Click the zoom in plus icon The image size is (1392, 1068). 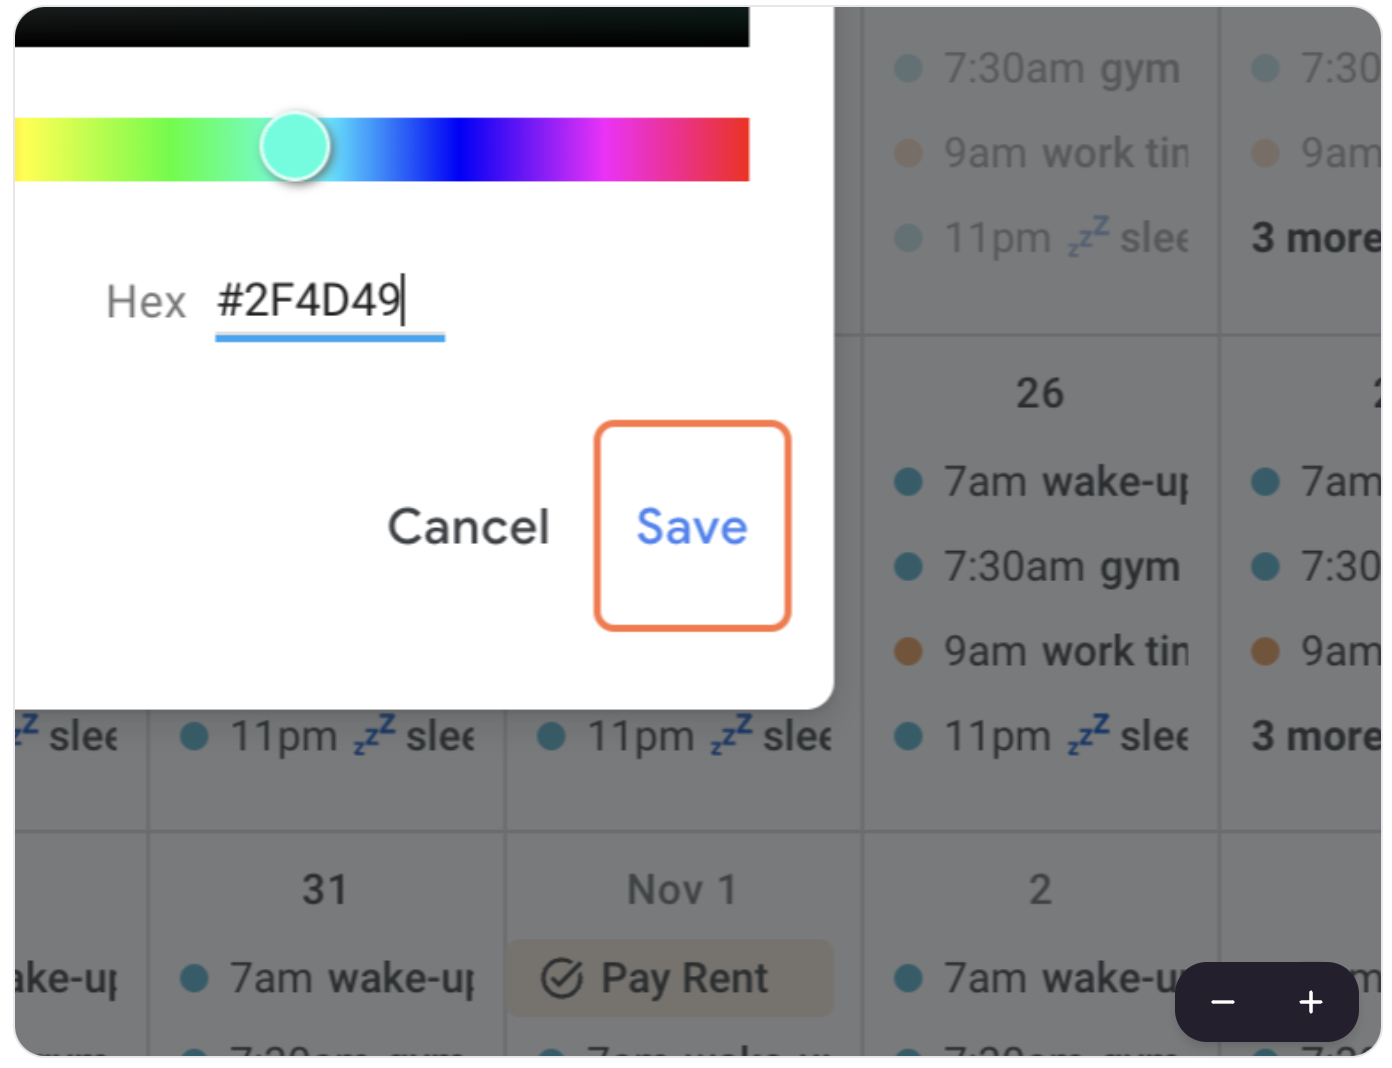[1310, 1002]
